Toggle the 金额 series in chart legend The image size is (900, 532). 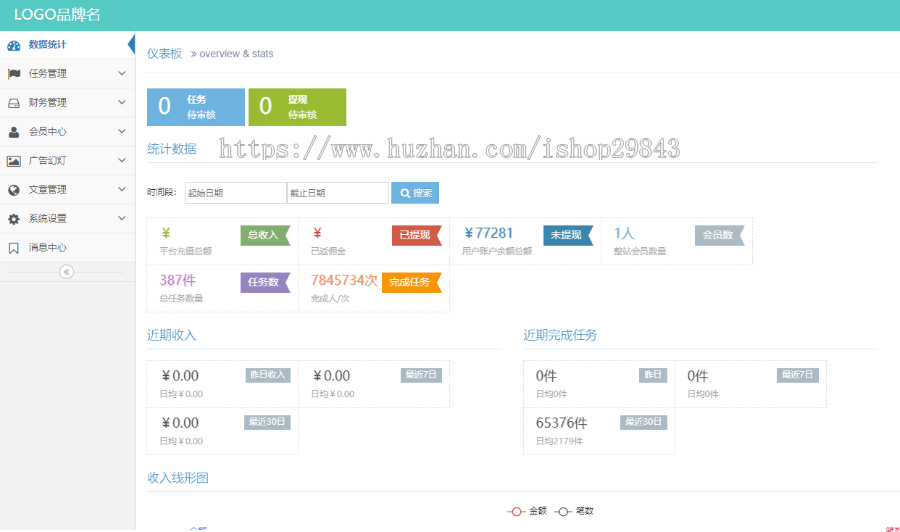point(527,511)
